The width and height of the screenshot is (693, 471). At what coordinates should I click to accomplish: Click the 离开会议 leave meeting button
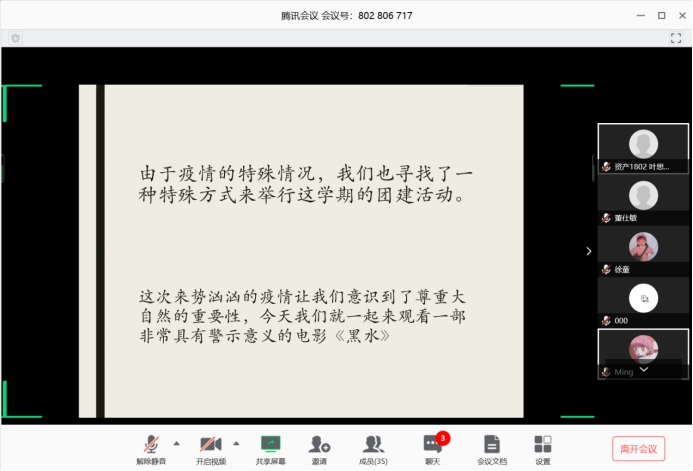click(x=638, y=449)
